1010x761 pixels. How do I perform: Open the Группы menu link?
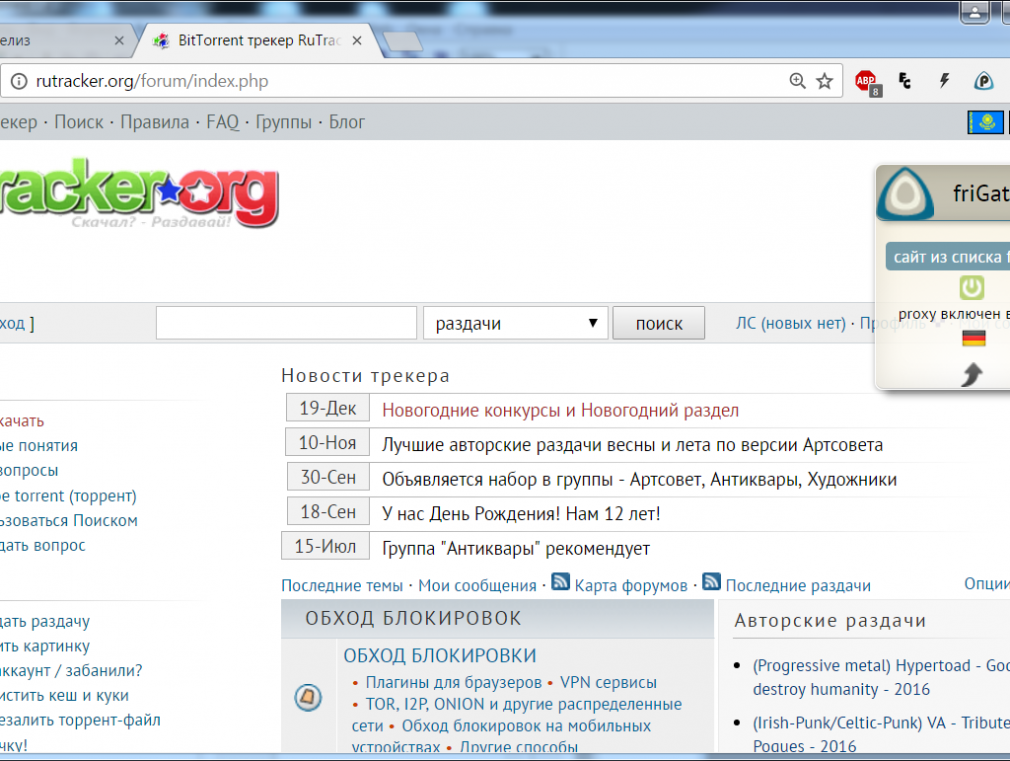[283, 122]
